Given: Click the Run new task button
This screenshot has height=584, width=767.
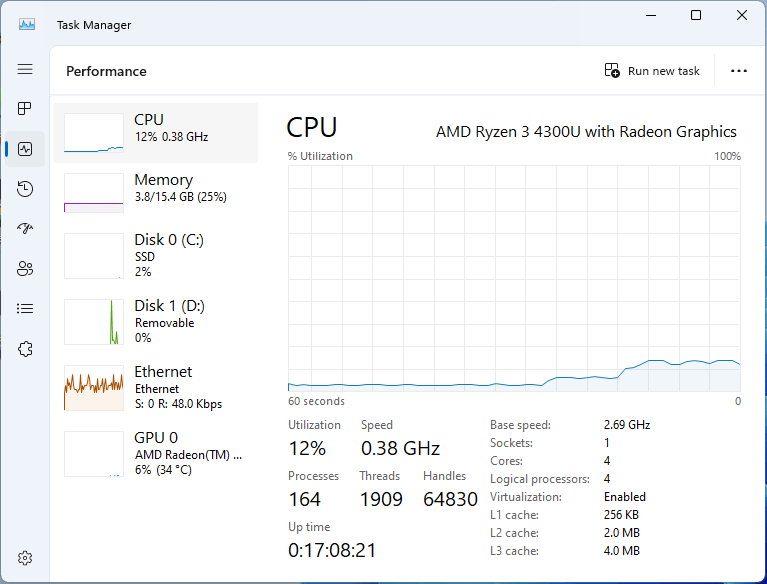Looking at the screenshot, I should pyautogui.click(x=652, y=71).
